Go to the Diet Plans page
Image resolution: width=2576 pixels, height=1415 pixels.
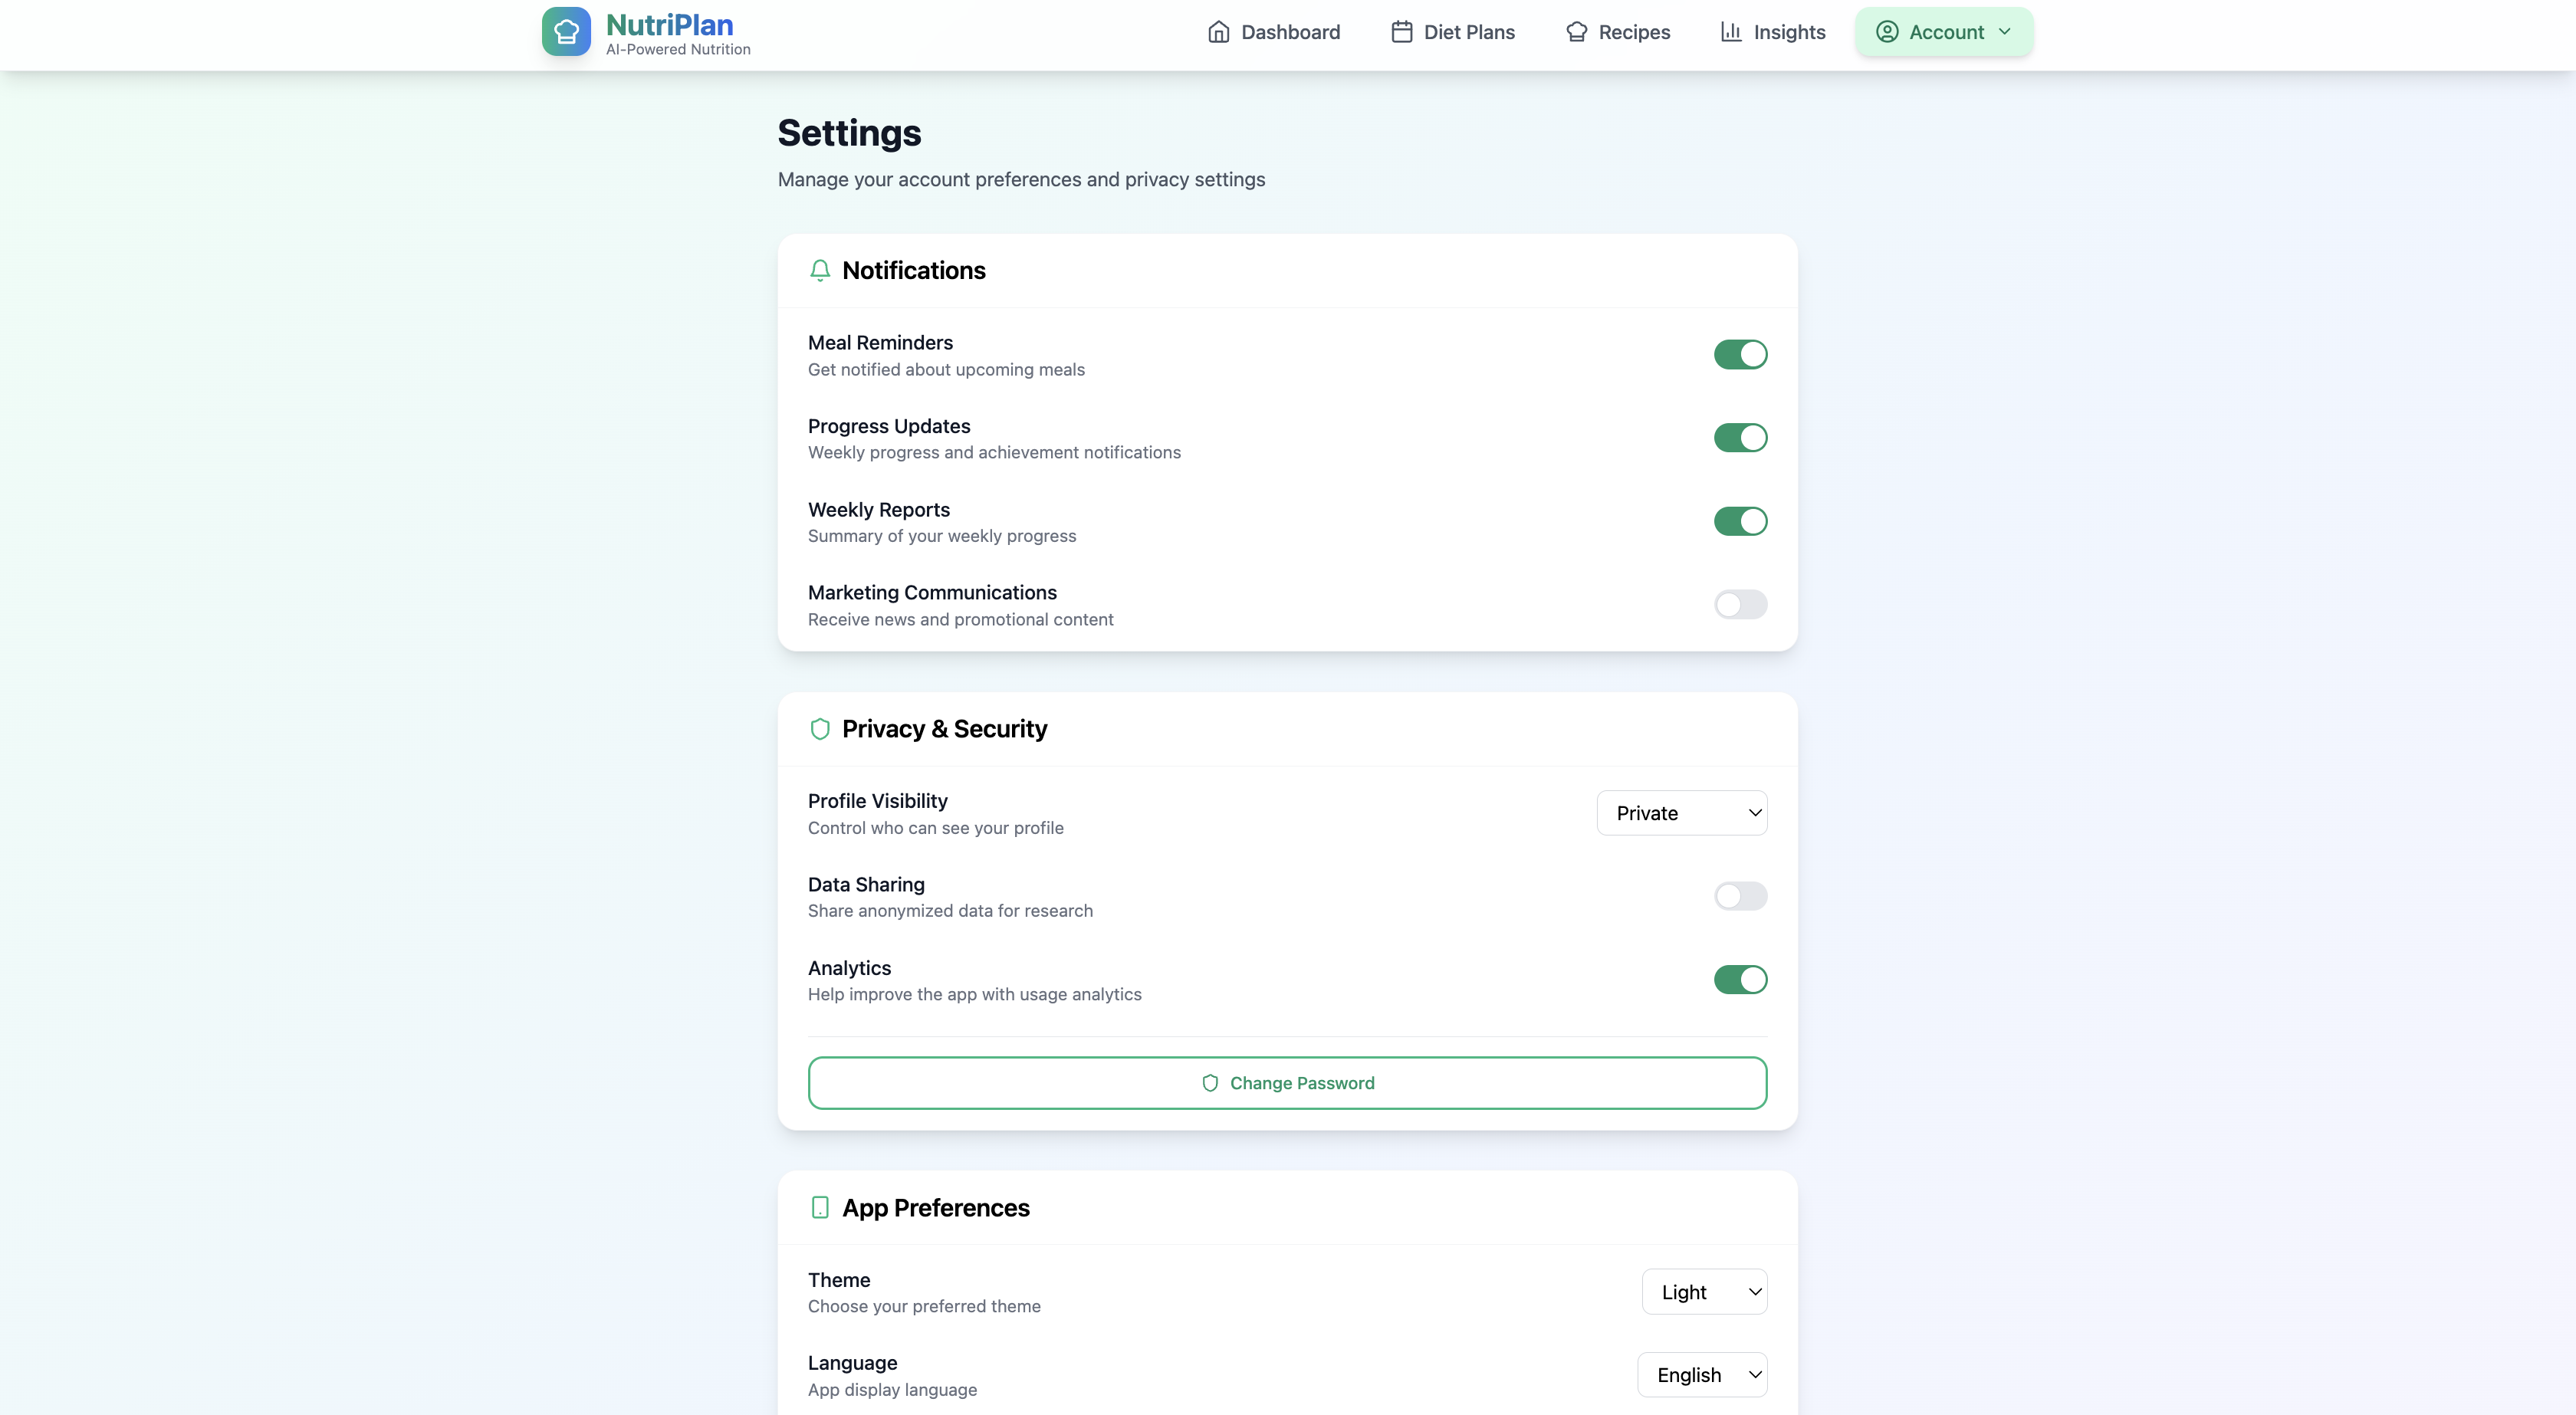point(1468,32)
